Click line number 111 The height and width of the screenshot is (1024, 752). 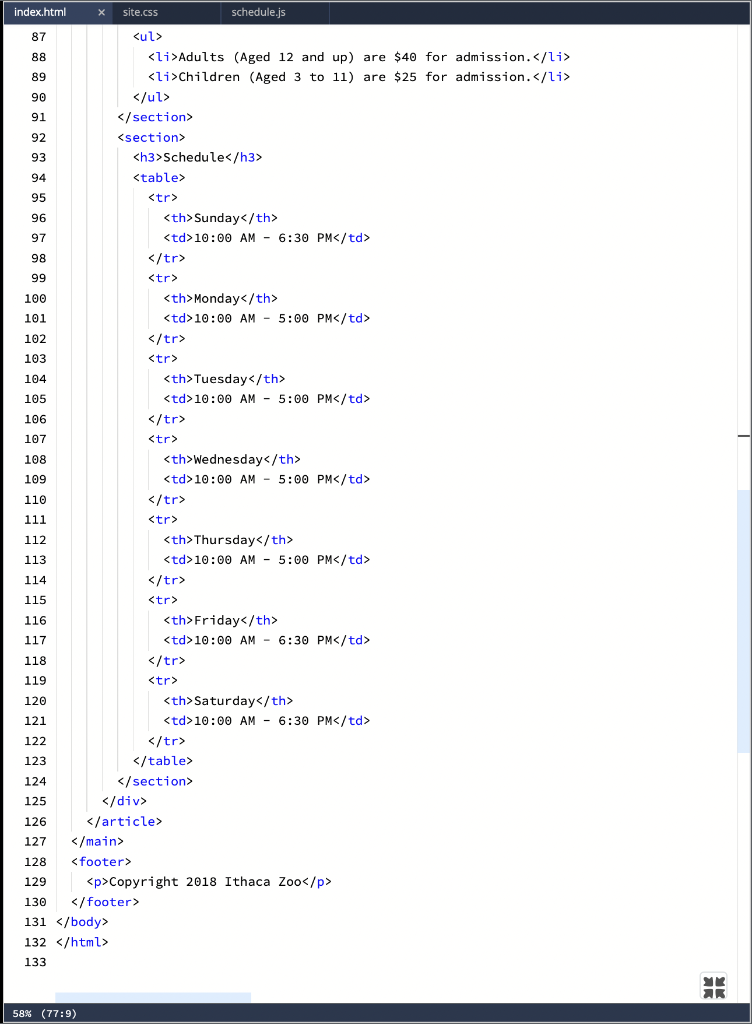click(35, 520)
